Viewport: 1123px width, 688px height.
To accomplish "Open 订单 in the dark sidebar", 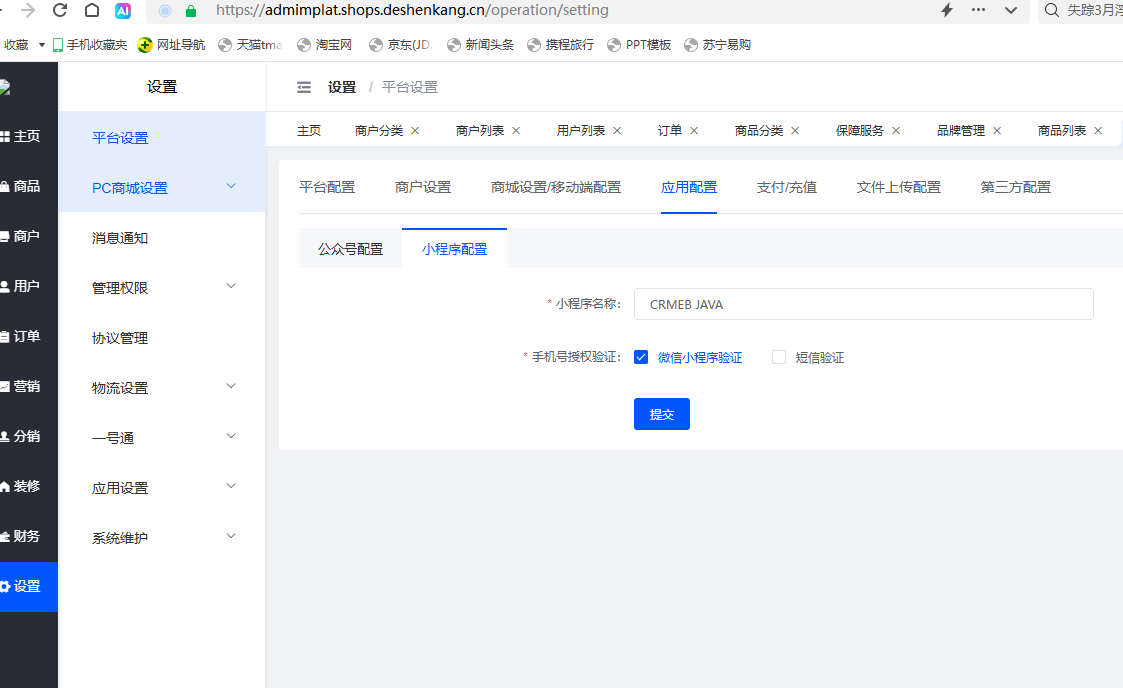I will pos(27,336).
